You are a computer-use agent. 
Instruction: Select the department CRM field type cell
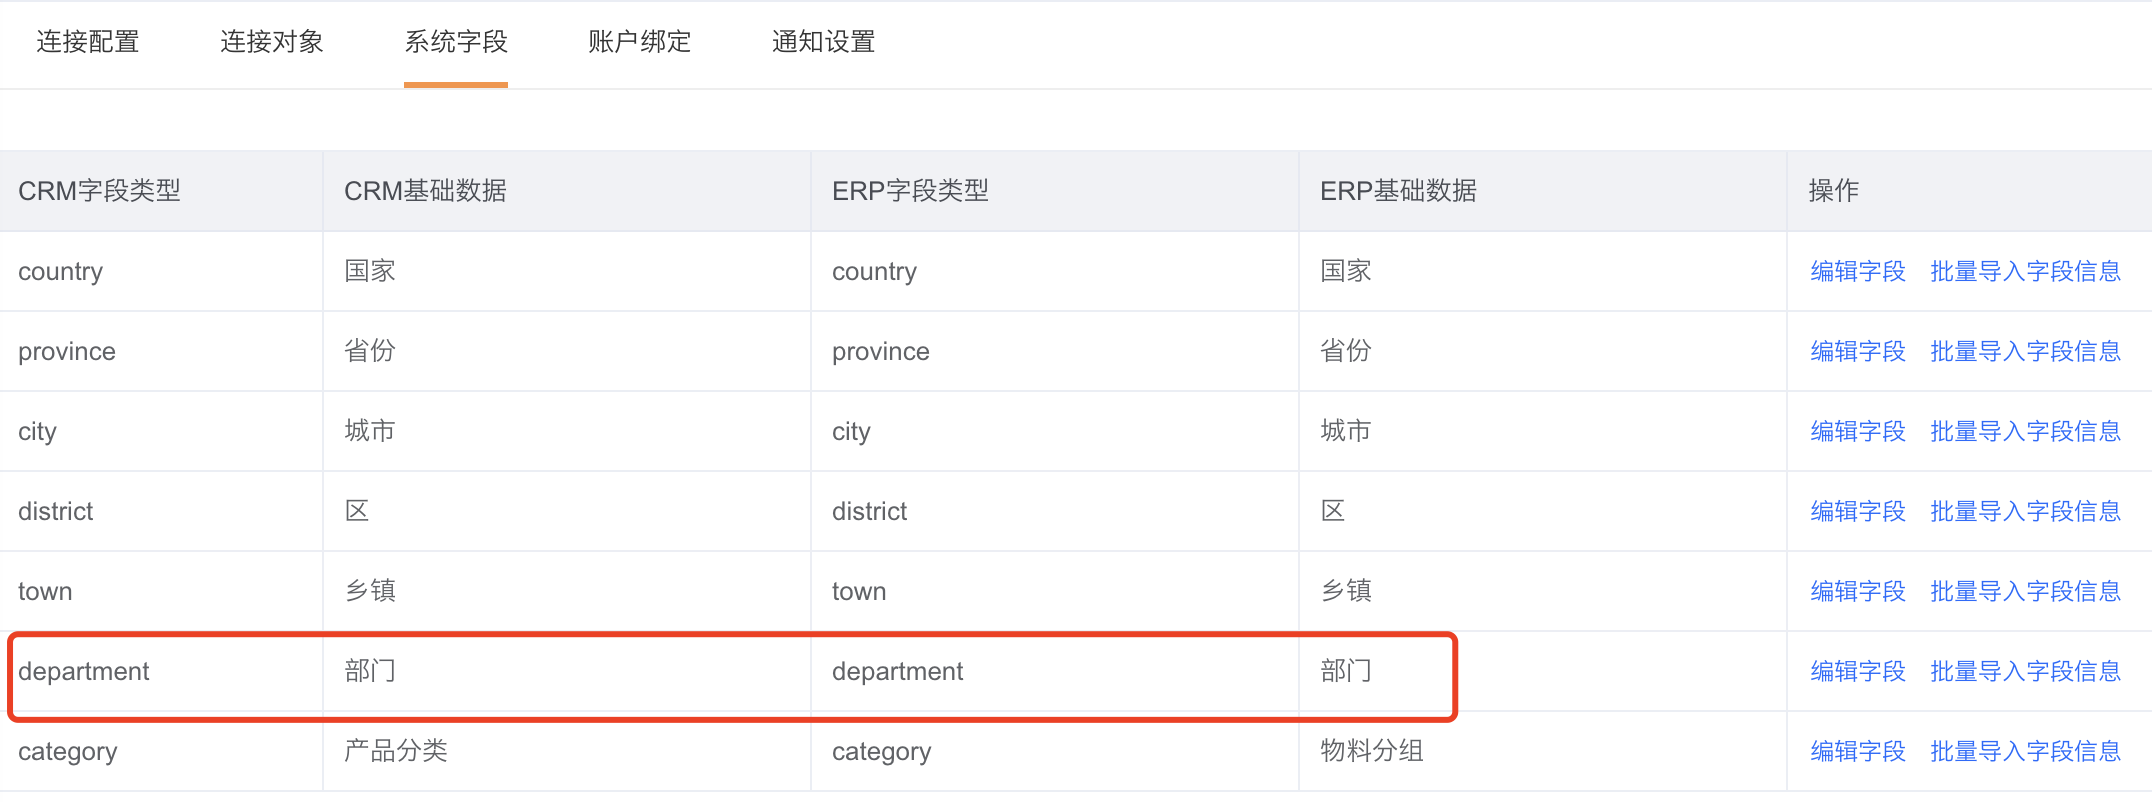(x=84, y=671)
